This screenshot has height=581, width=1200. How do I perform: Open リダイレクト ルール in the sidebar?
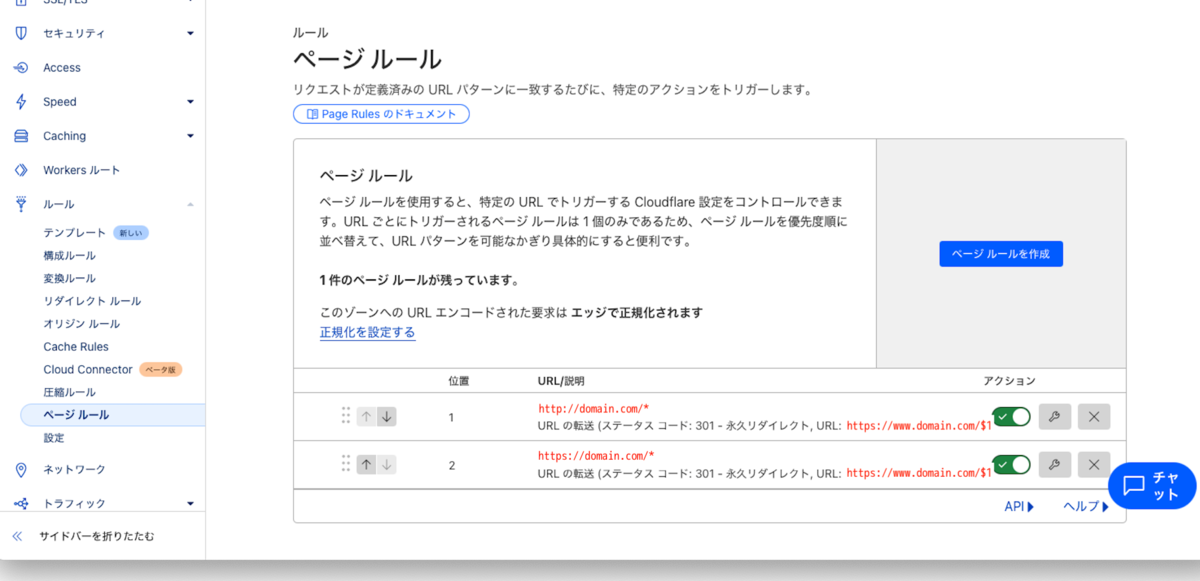92,301
